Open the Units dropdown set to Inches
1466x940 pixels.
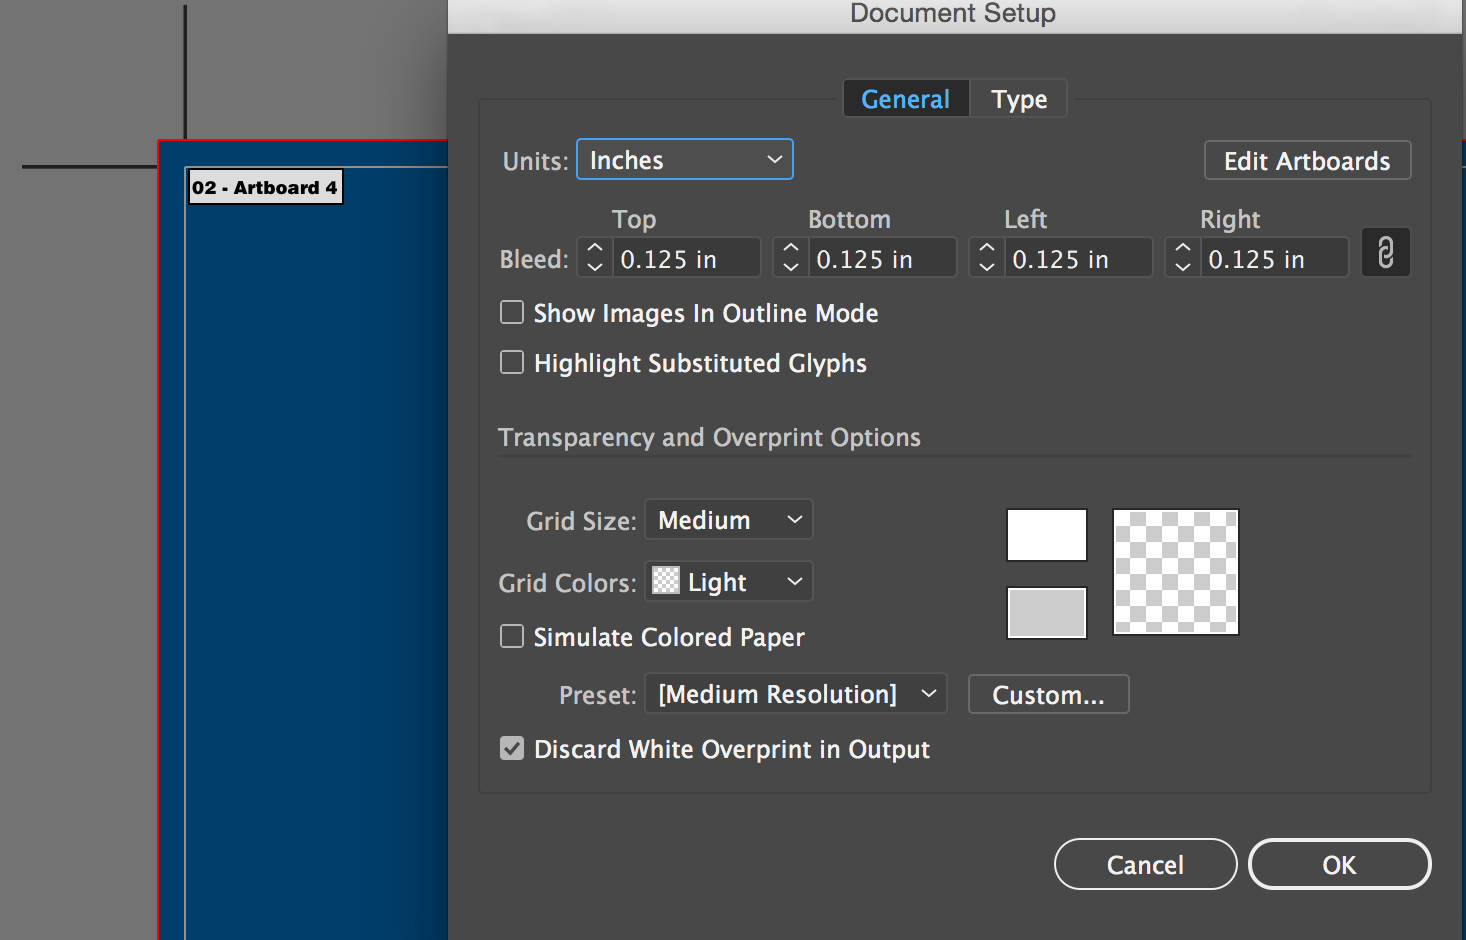coord(685,160)
